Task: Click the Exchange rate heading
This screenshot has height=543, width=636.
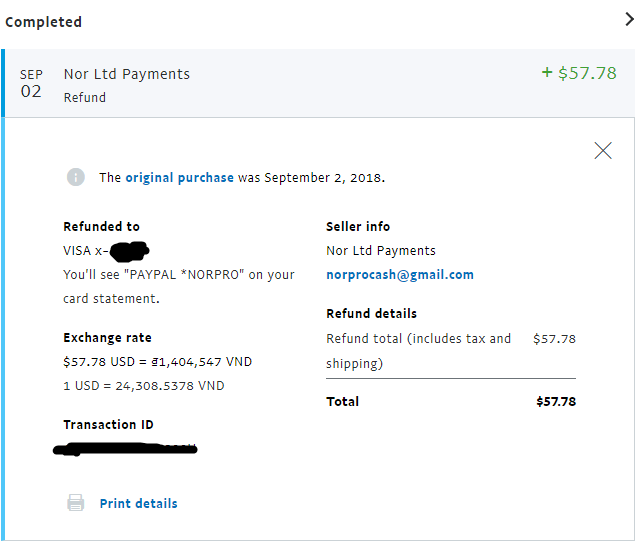Action: (x=107, y=337)
